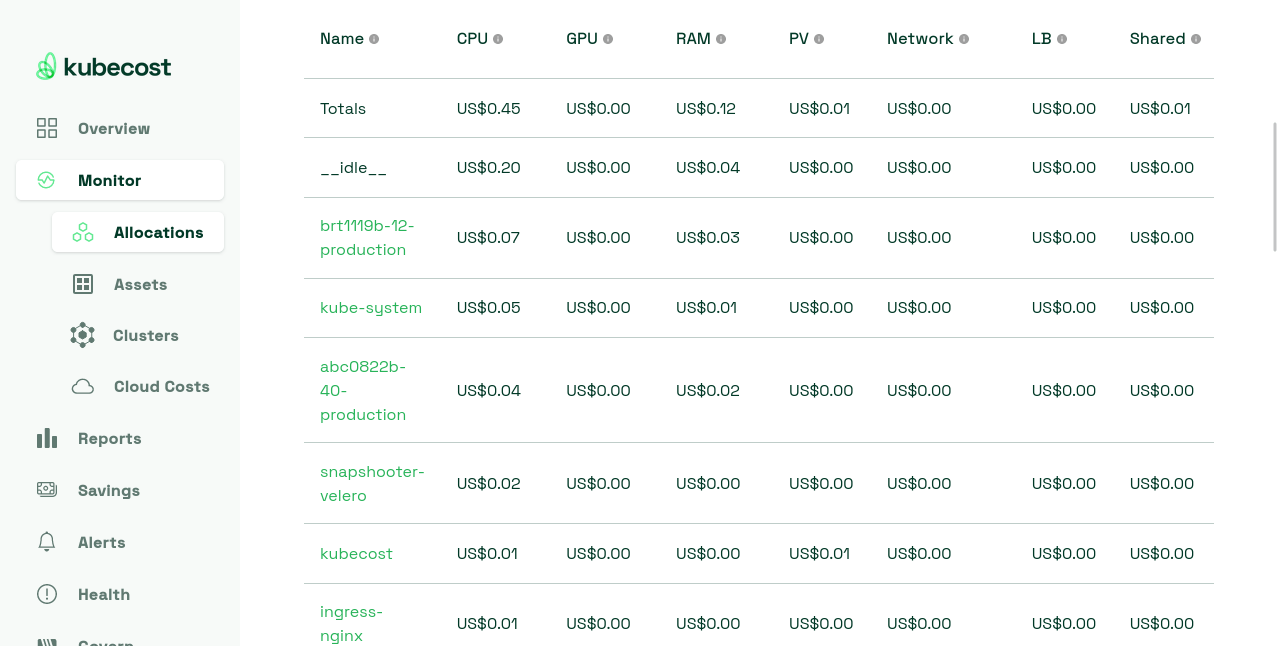Screen dimensions: 1278x646
Task: Open snapshooter-velero namespace link
Action: pyautogui.click(x=372, y=484)
